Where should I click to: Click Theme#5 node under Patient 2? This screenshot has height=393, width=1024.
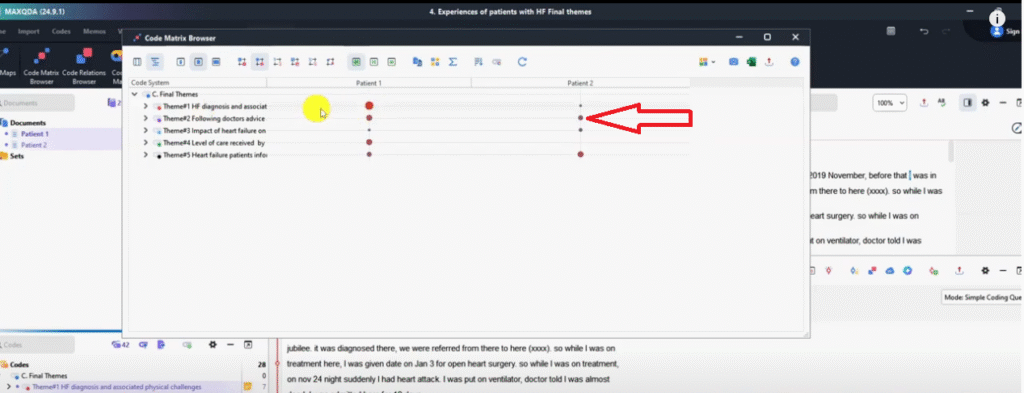tap(580, 154)
